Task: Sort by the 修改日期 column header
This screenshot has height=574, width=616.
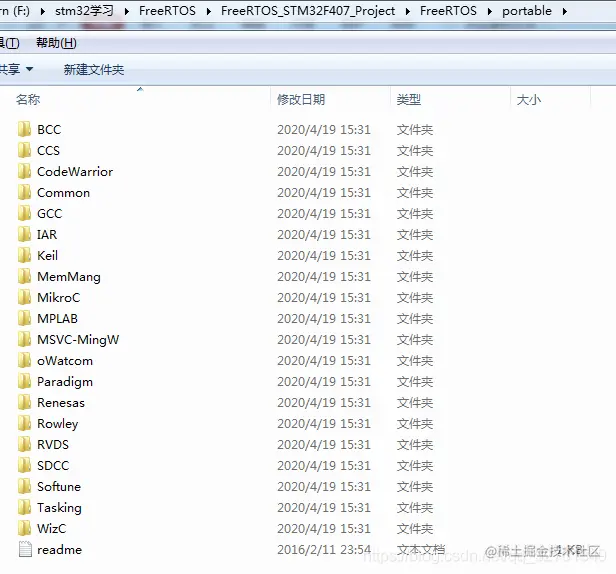Action: click(301, 99)
